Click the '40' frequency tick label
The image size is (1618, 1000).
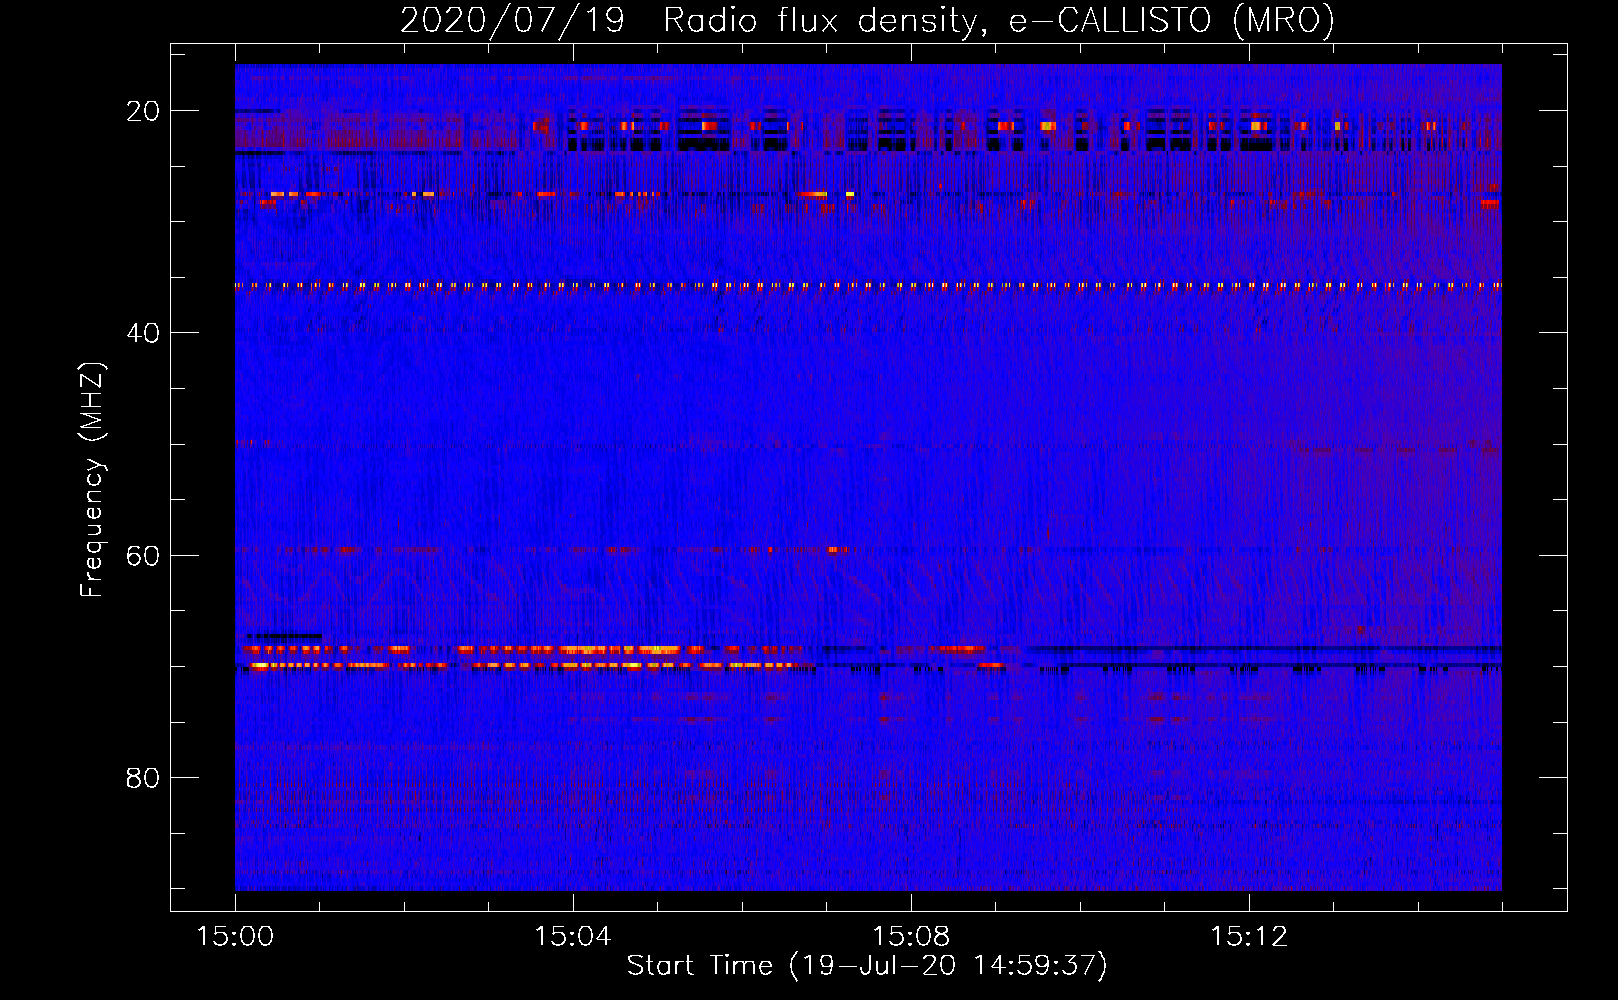[143, 333]
